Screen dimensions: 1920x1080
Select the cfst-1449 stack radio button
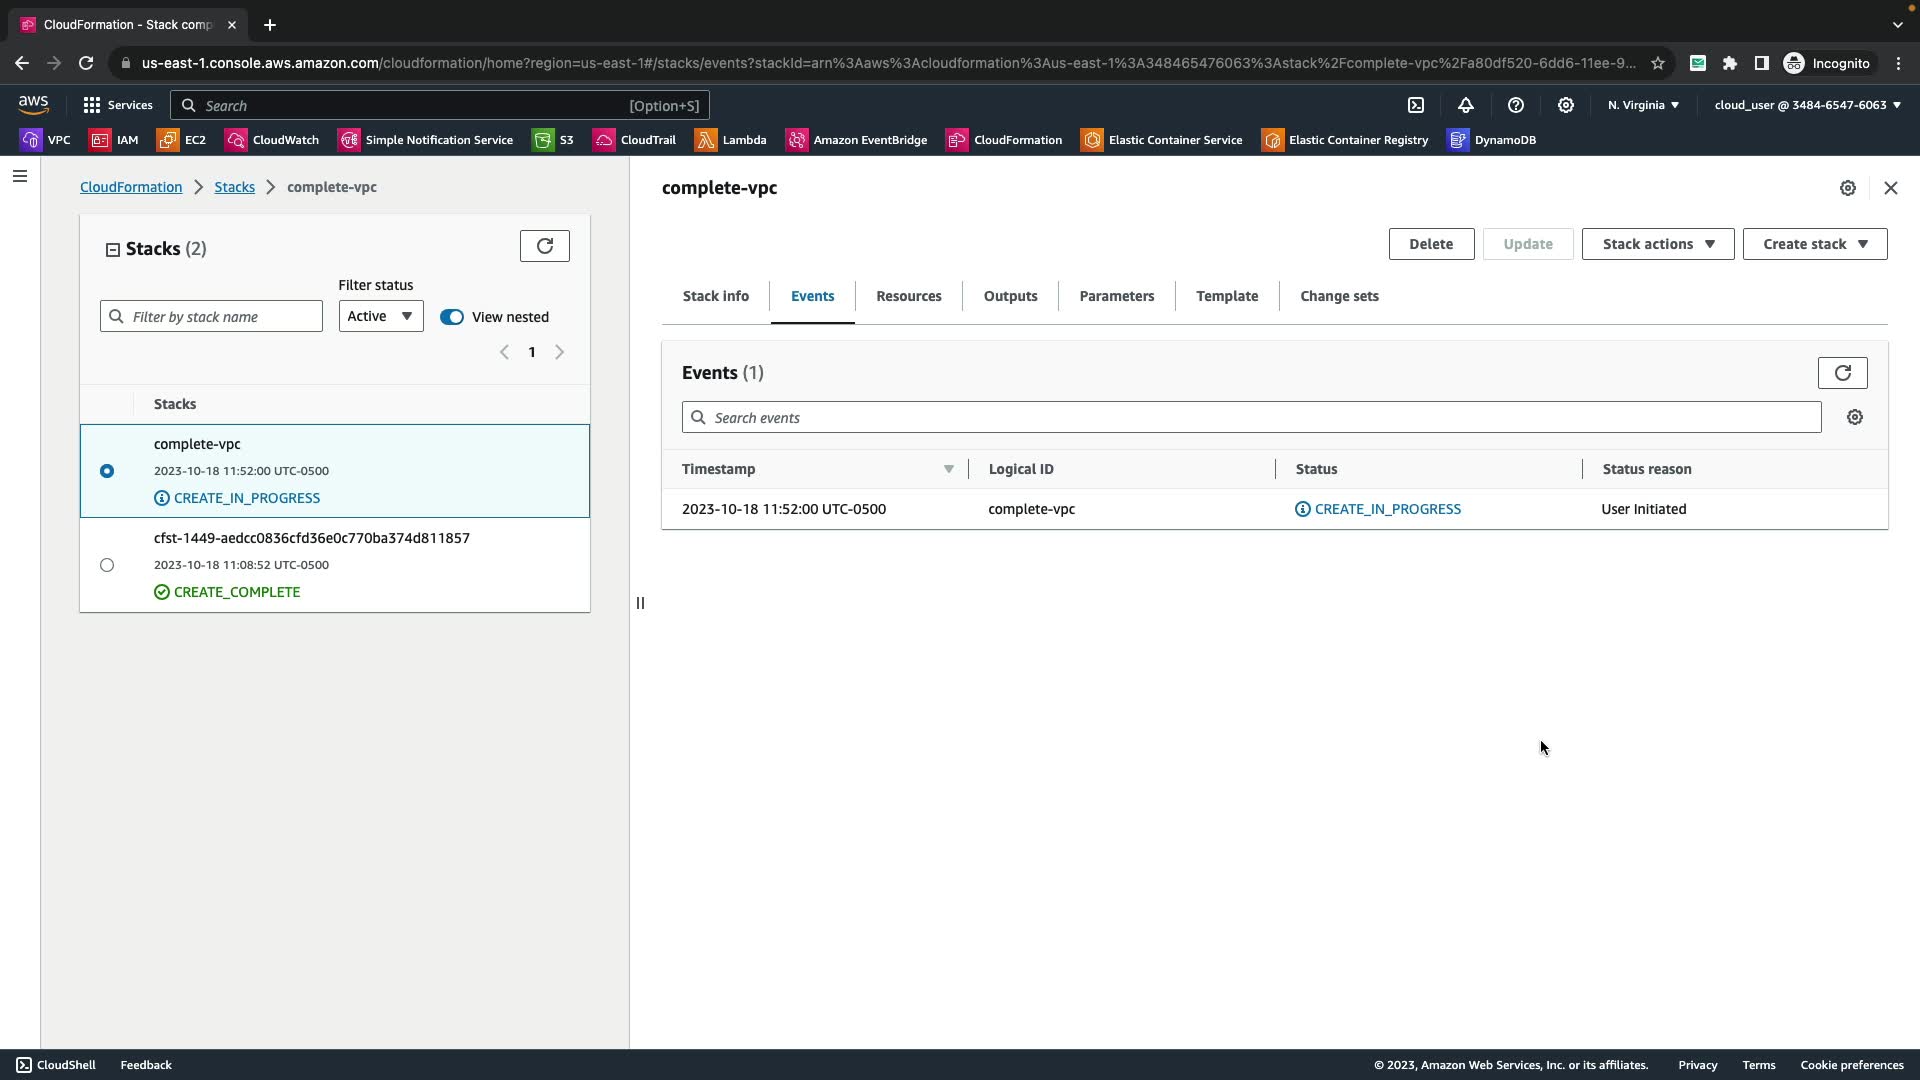(107, 565)
